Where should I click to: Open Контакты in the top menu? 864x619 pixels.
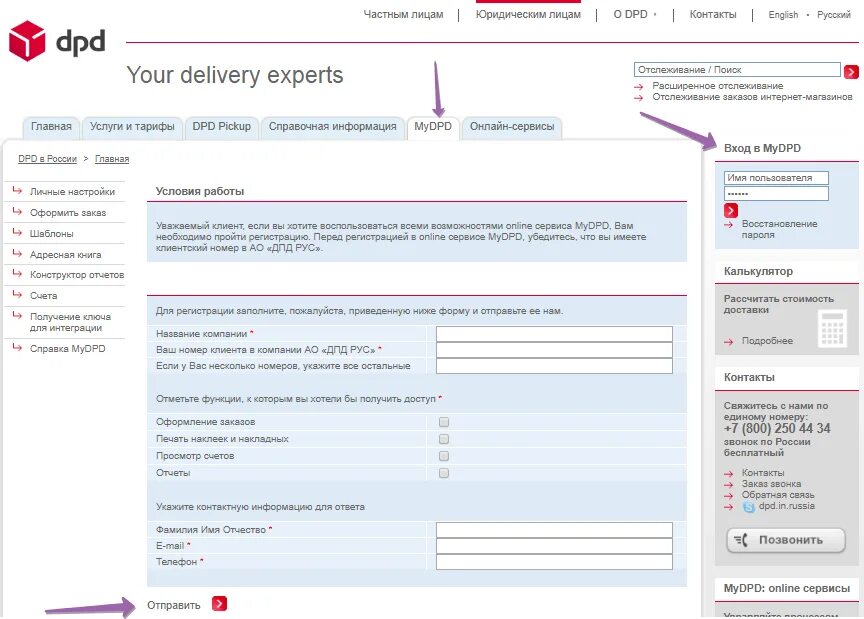click(x=713, y=14)
